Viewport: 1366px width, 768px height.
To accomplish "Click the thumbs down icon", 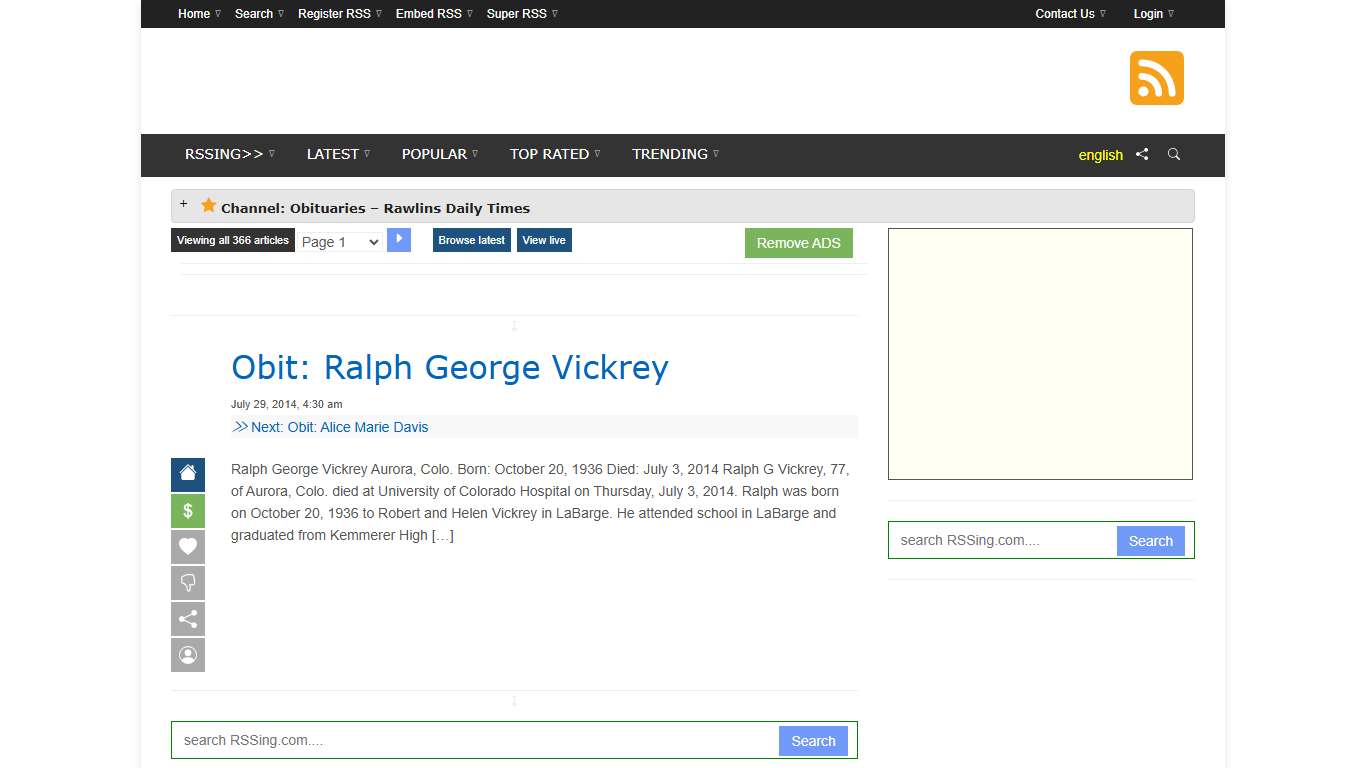I will tap(188, 583).
